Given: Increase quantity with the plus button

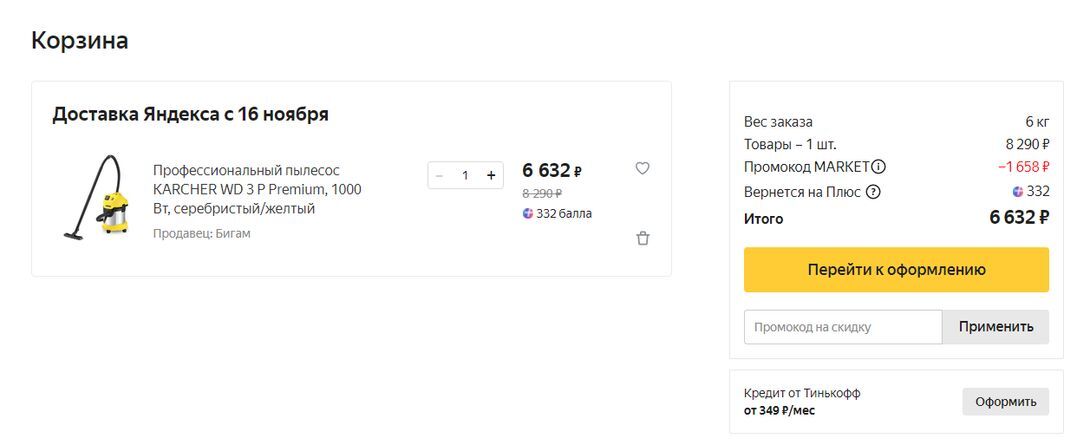Looking at the screenshot, I should [491, 175].
